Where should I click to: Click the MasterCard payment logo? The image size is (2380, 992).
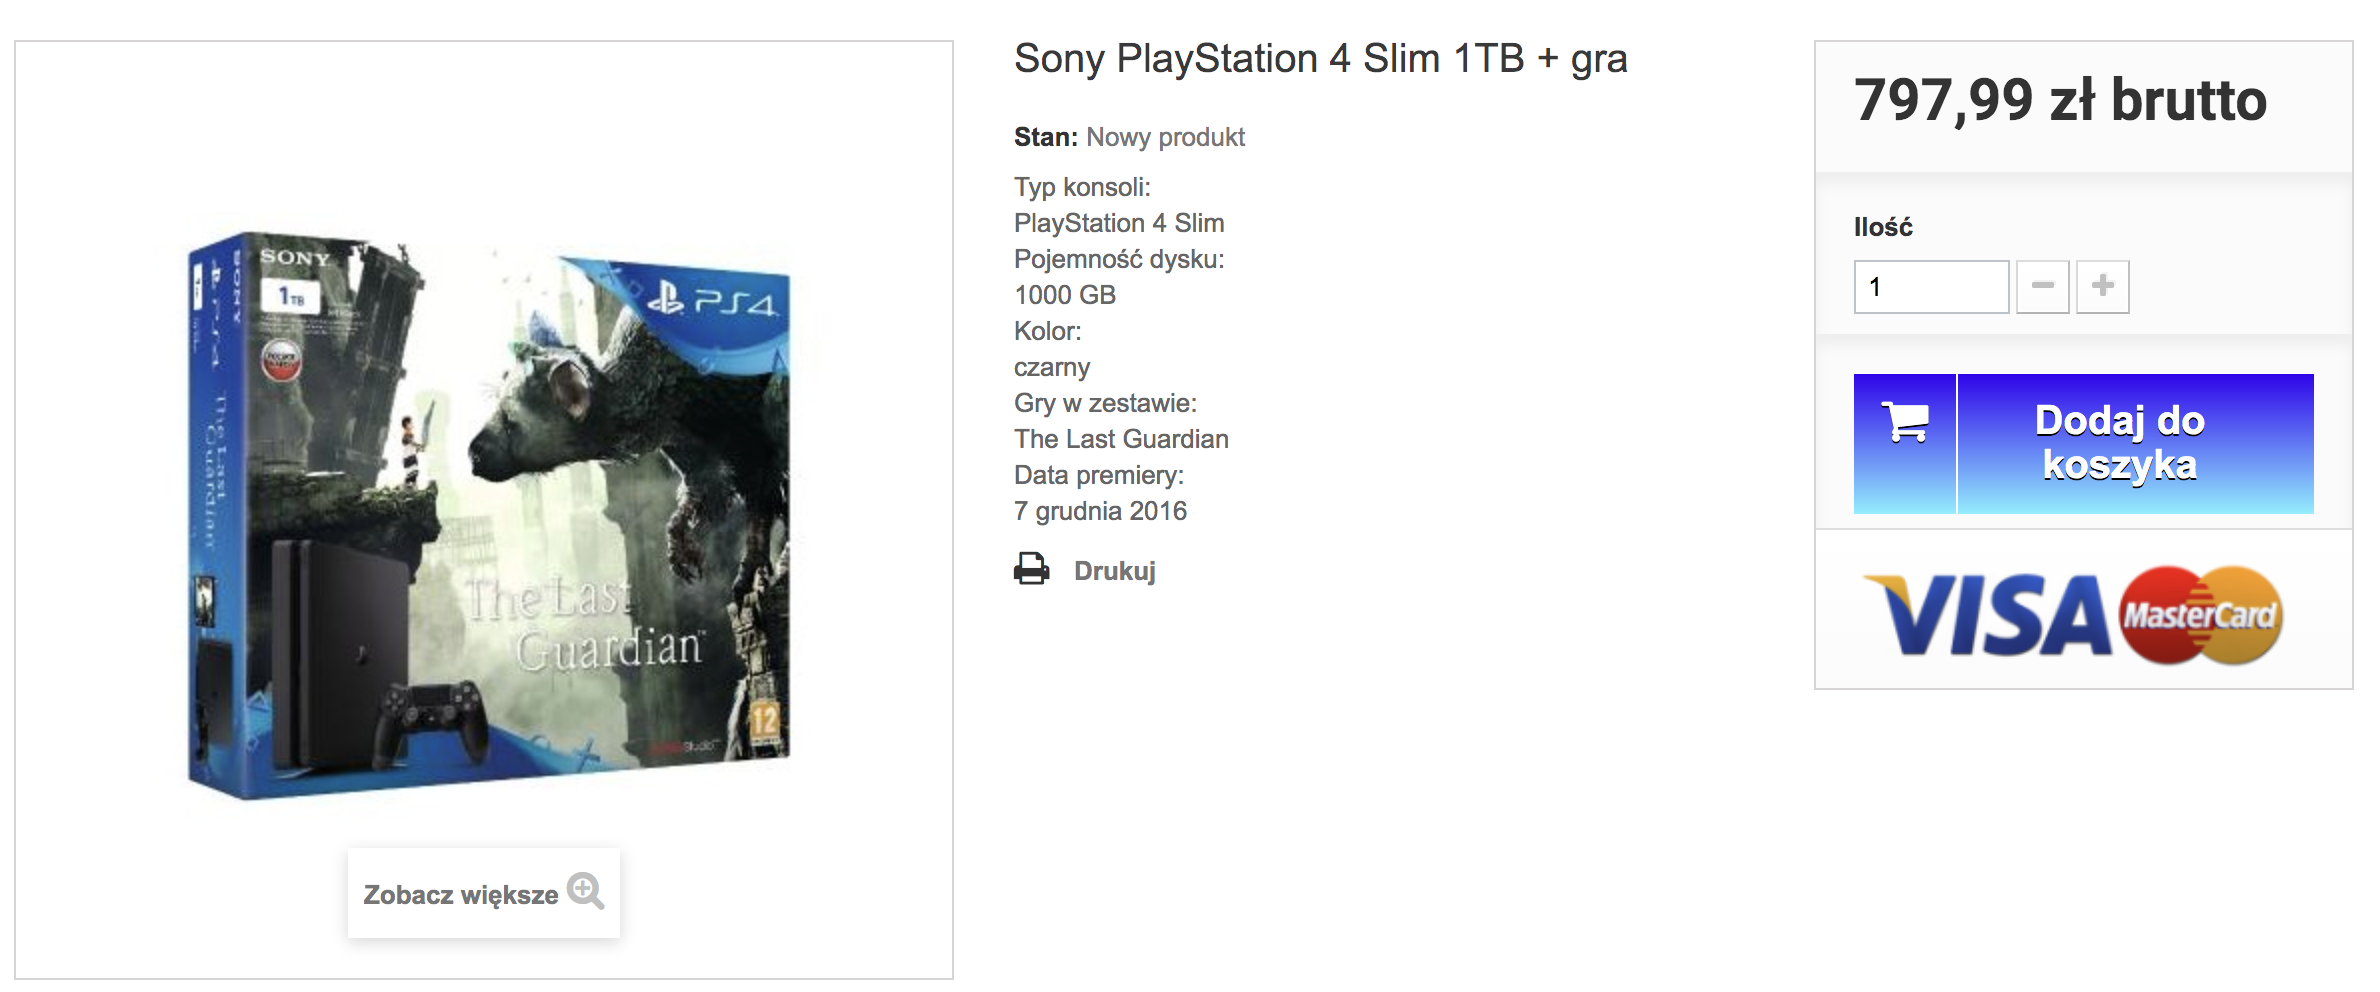click(2200, 615)
